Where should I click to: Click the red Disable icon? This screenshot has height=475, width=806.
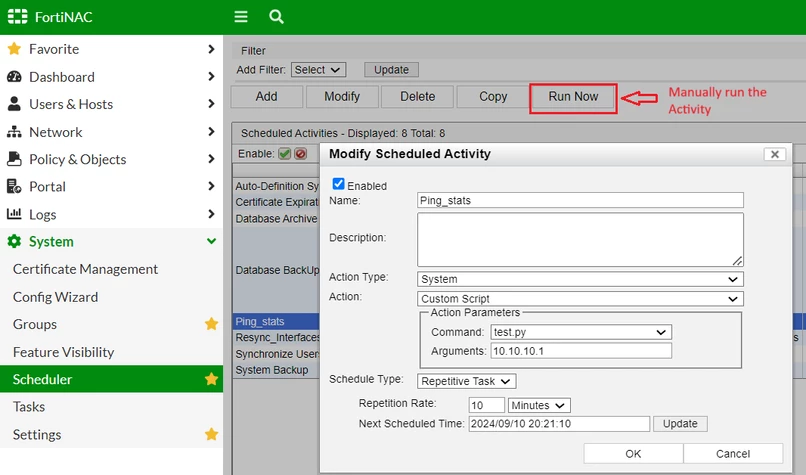301,154
